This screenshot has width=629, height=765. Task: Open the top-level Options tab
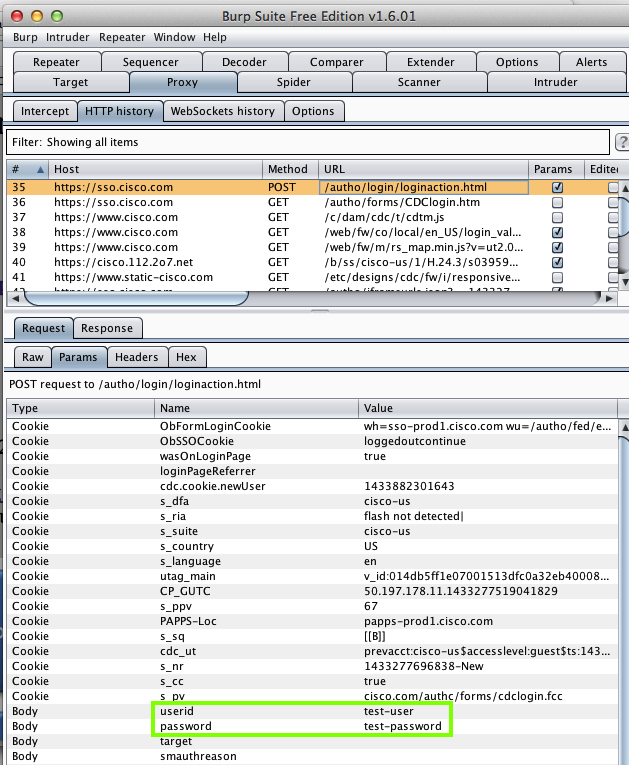[x=517, y=62]
